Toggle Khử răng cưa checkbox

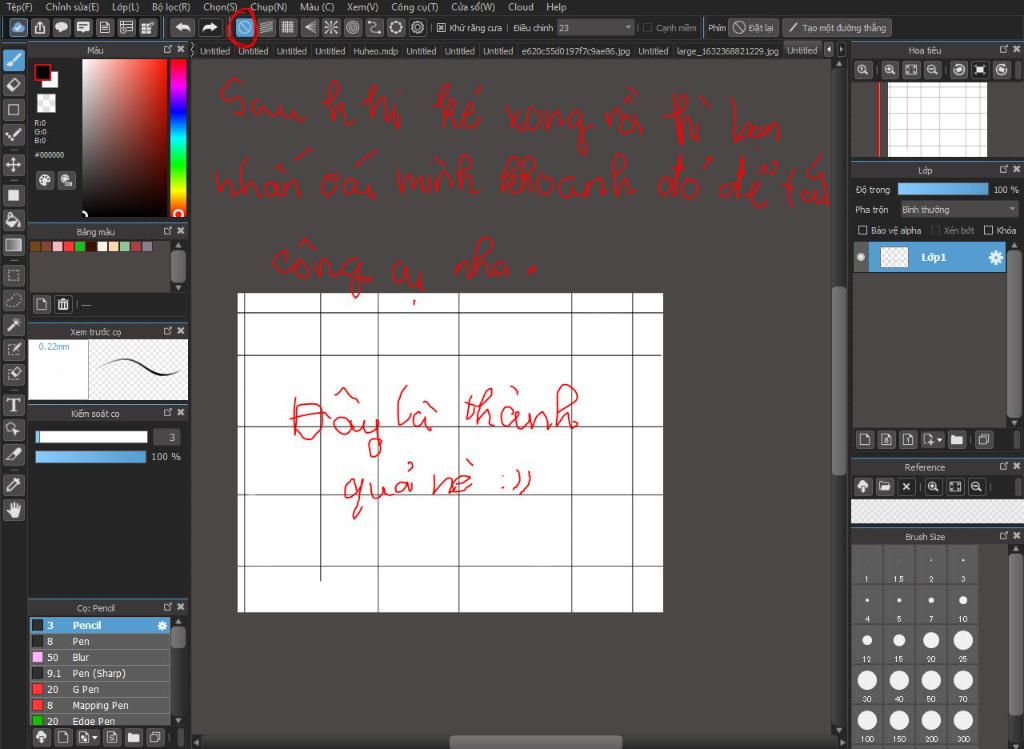(441, 27)
